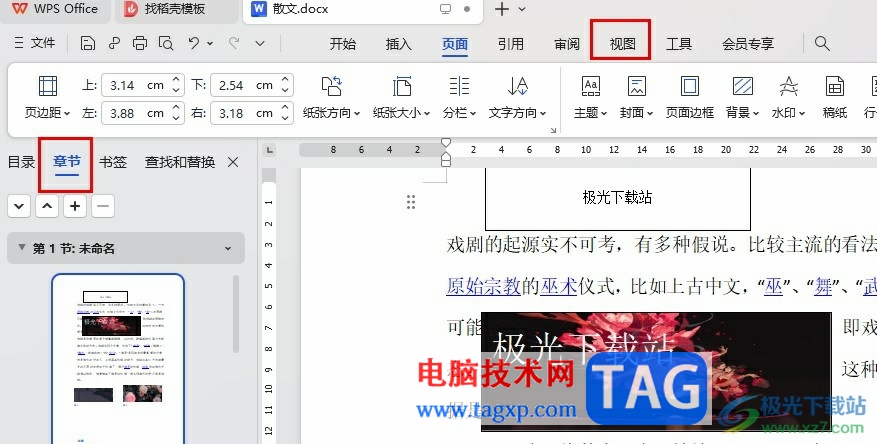Click the ruler tab-stop selector icon
The width and height of the screenshot is (877, 444).
pos(270,150)
